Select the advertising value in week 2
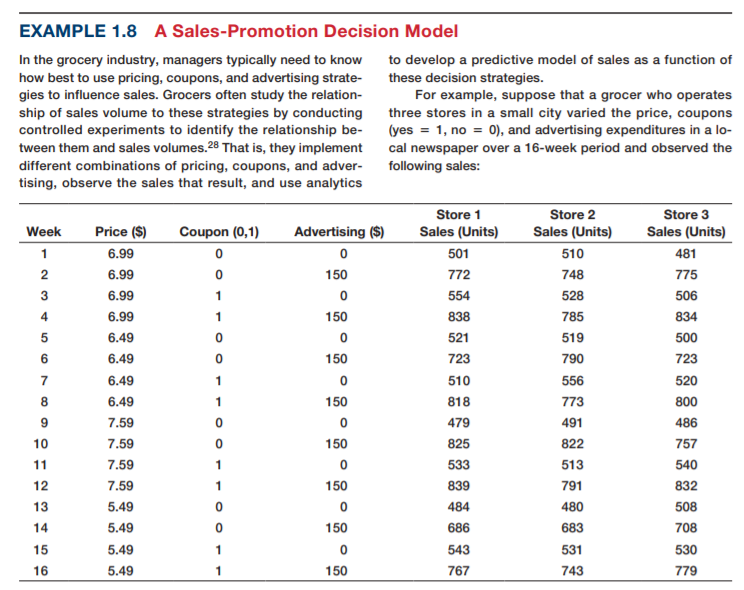The height and width of the screenshot is (590, 744). [339, 275]
